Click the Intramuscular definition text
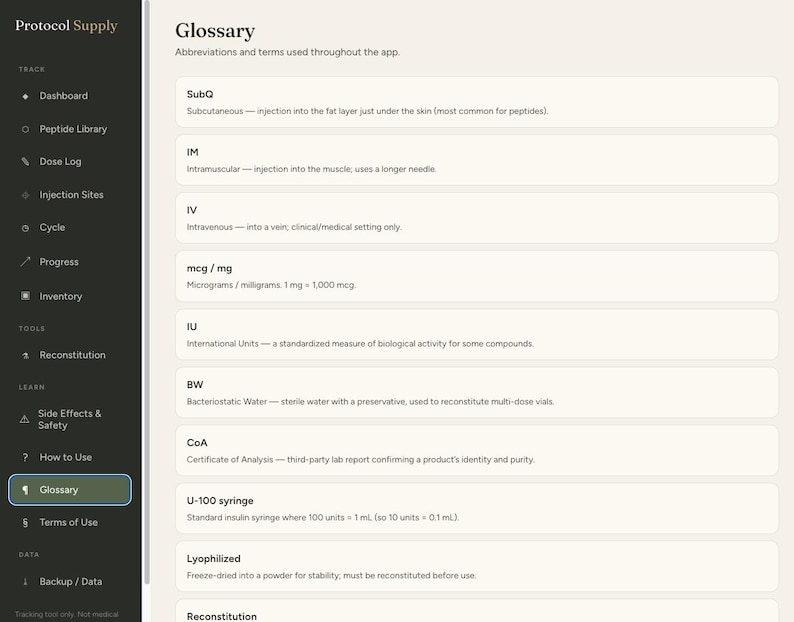This screenshot has width=794, height=622. [311, 169]
